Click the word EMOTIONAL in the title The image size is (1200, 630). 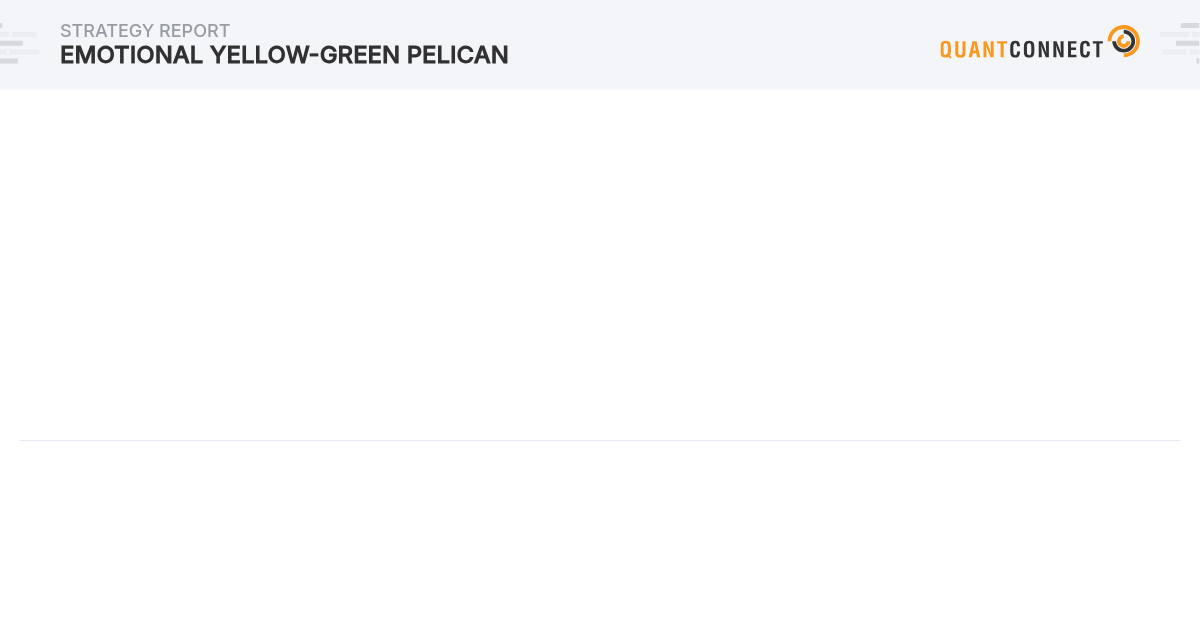[x=132, y=55]
